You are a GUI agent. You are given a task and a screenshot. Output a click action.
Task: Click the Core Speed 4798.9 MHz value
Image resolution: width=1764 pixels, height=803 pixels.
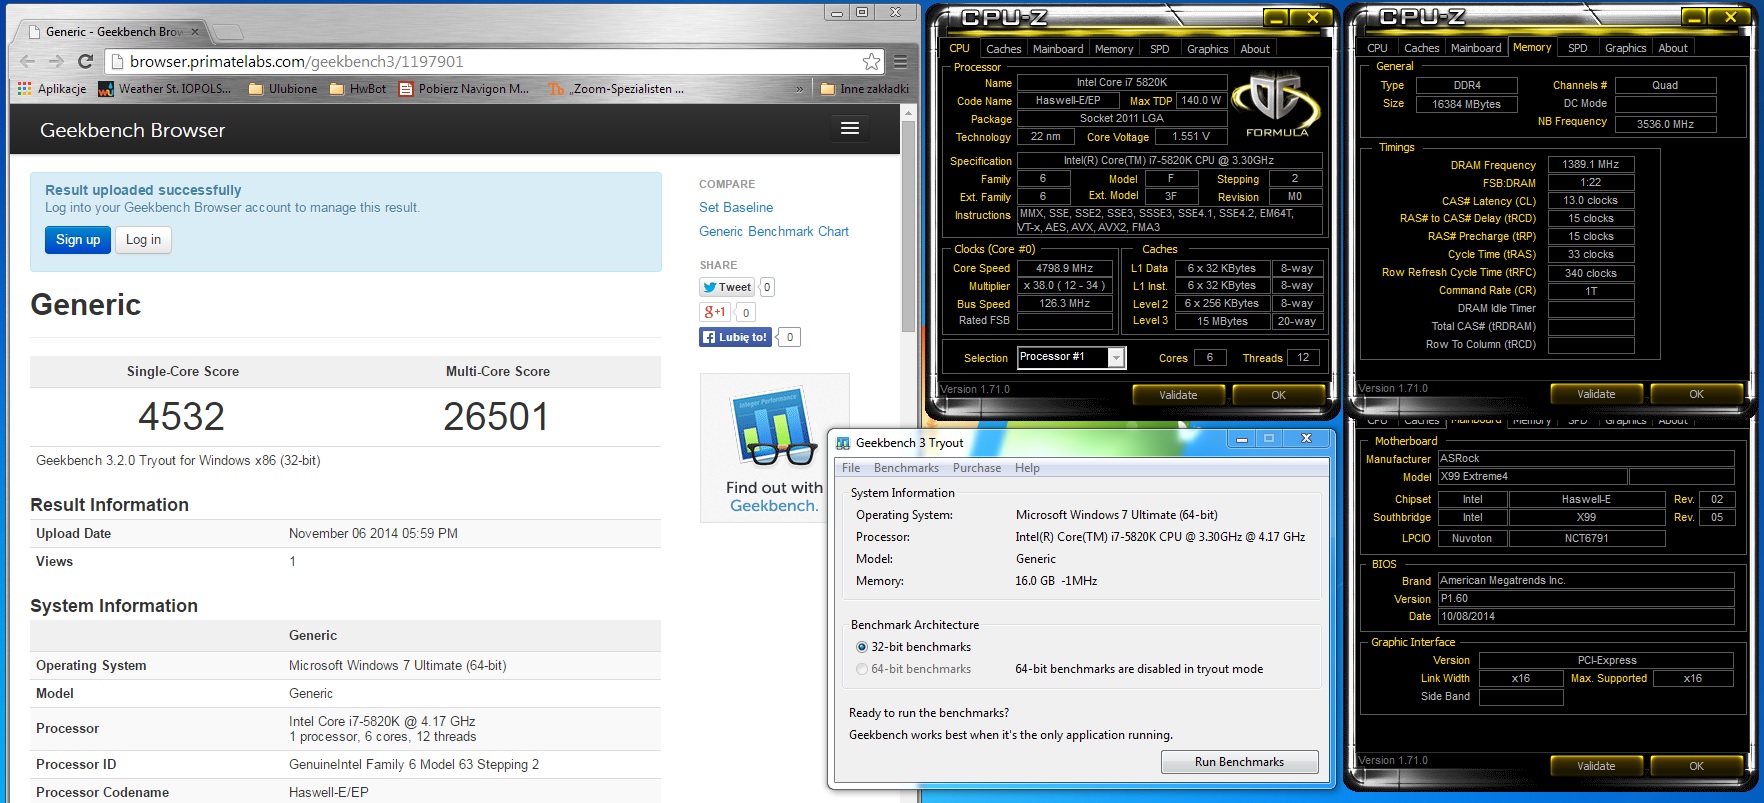pos(1064,268)
